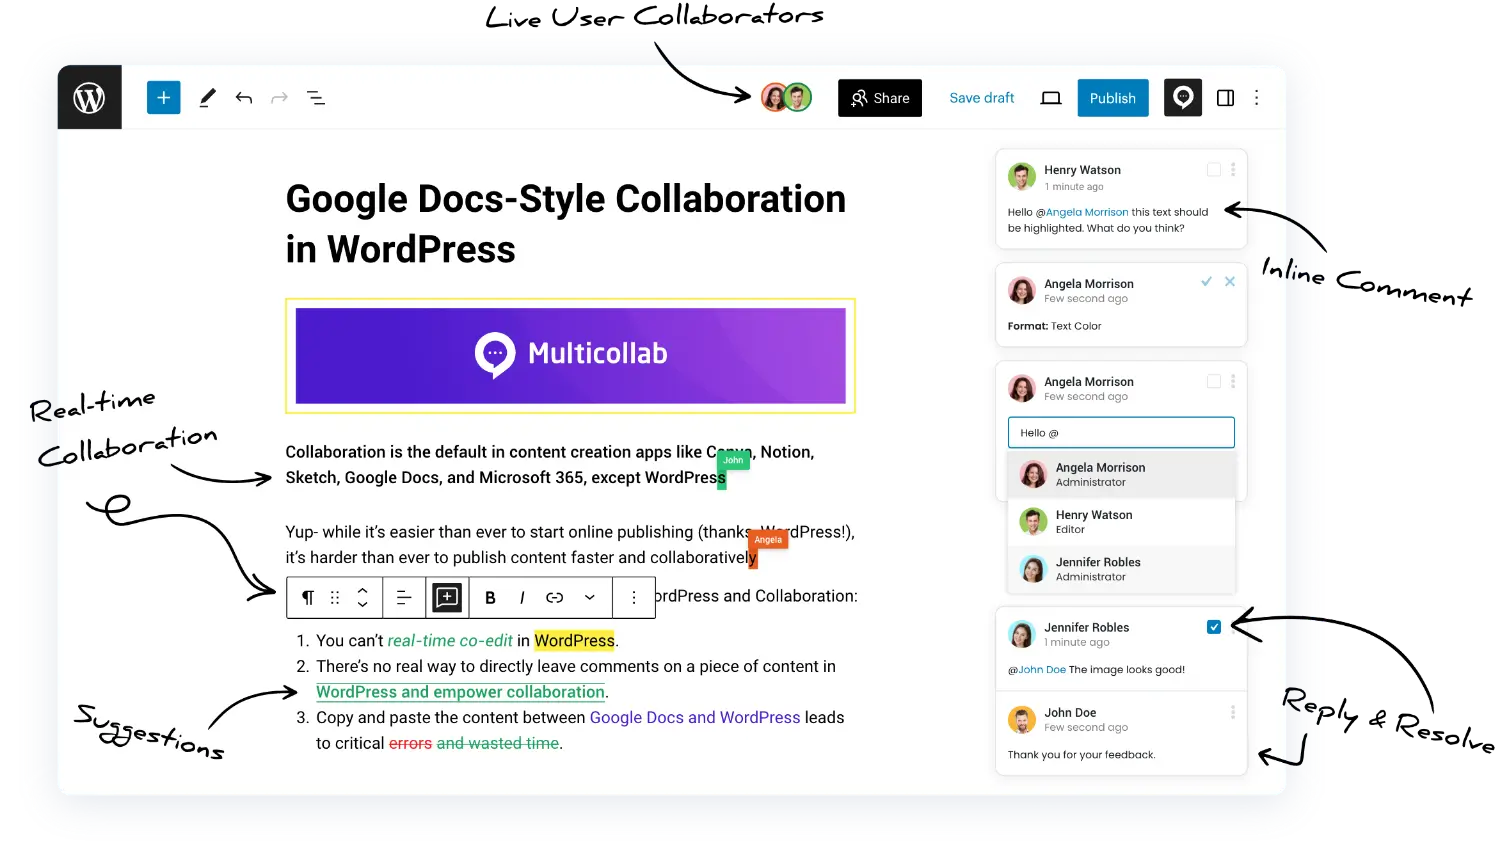Pick Angela Morrison Administrator from mention list
1500x860 pixels.
point(1121,474)
